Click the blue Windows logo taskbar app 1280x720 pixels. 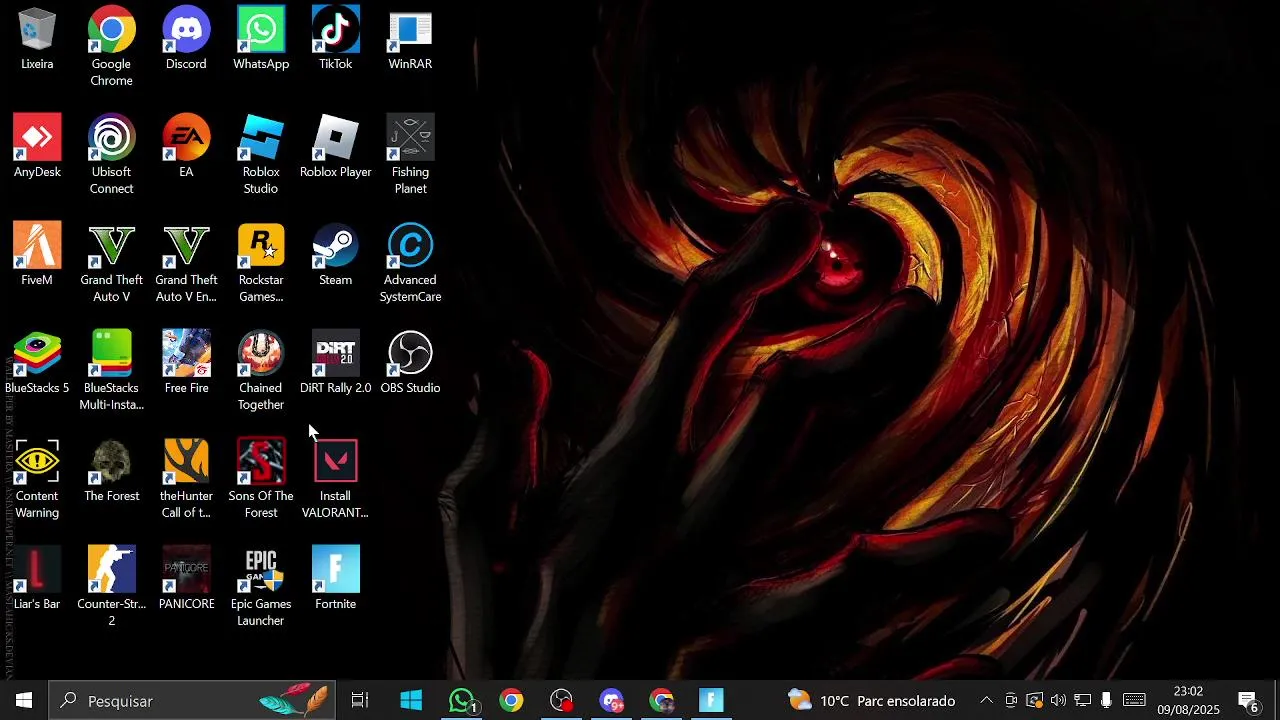click(411, 700)
